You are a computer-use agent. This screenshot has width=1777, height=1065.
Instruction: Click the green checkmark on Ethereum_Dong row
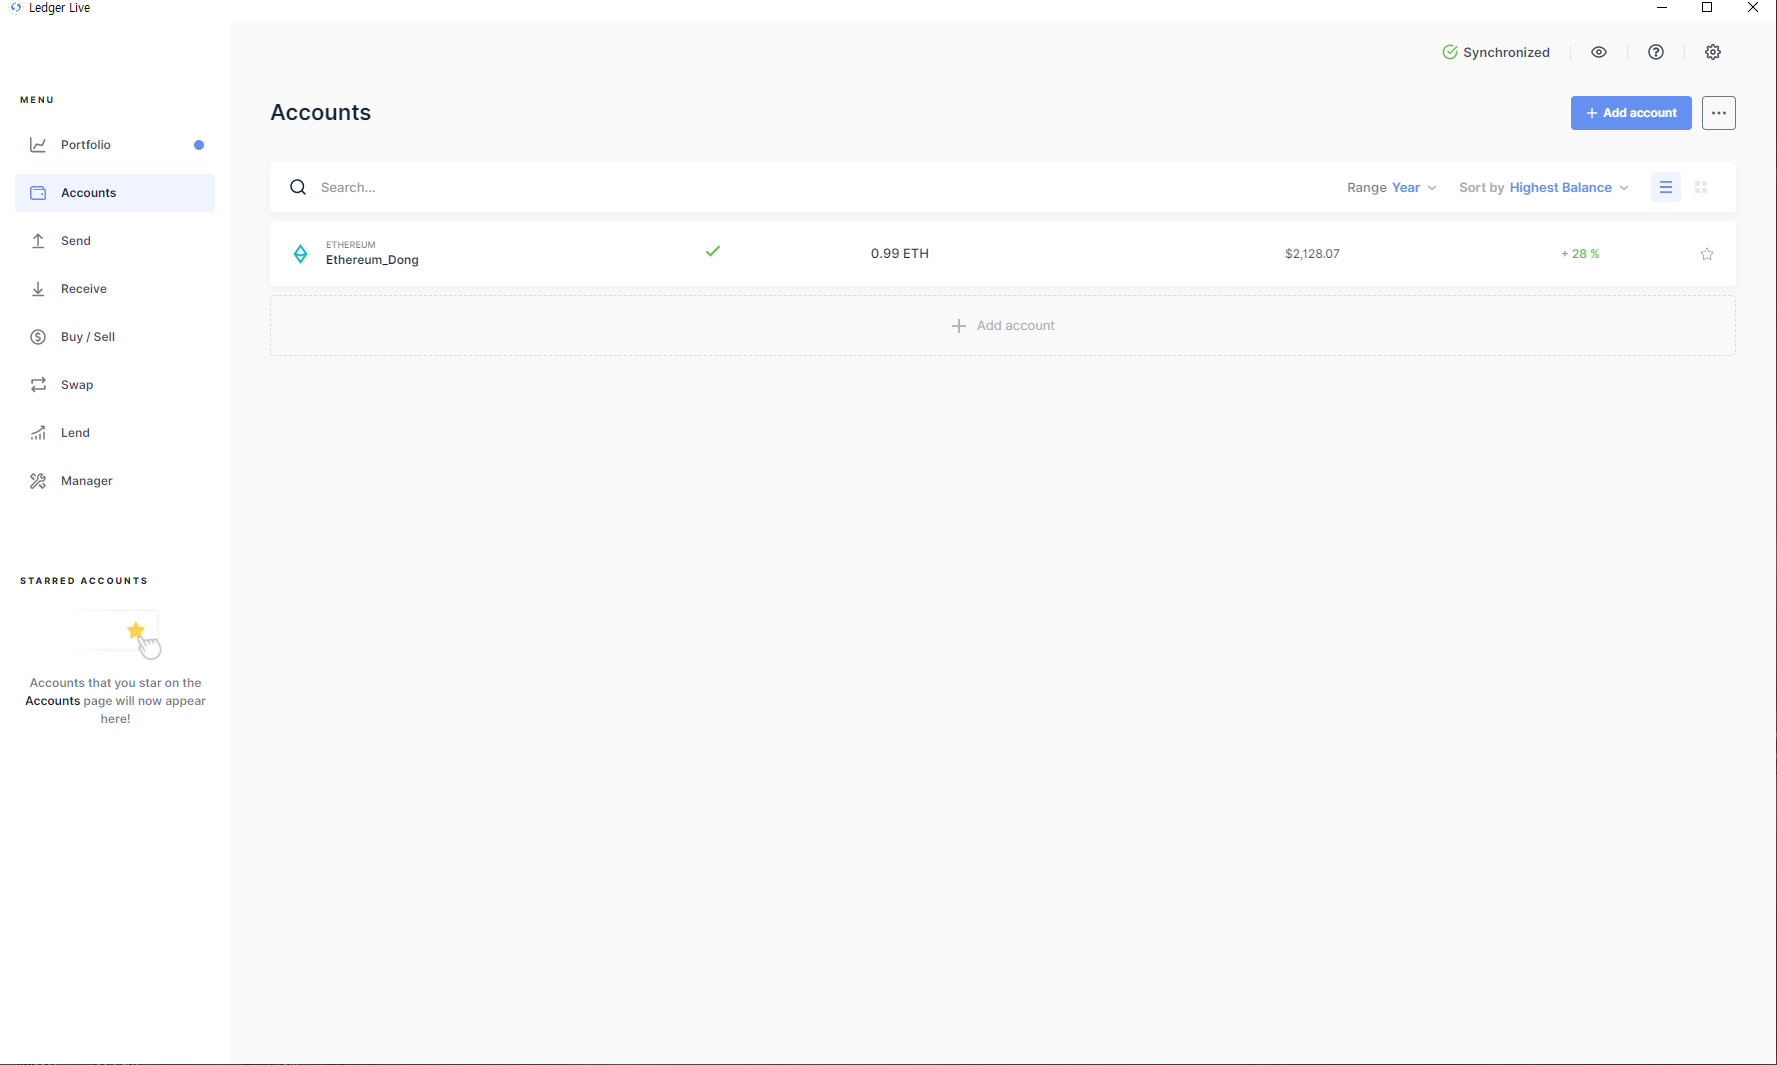[x=713, y=251]
